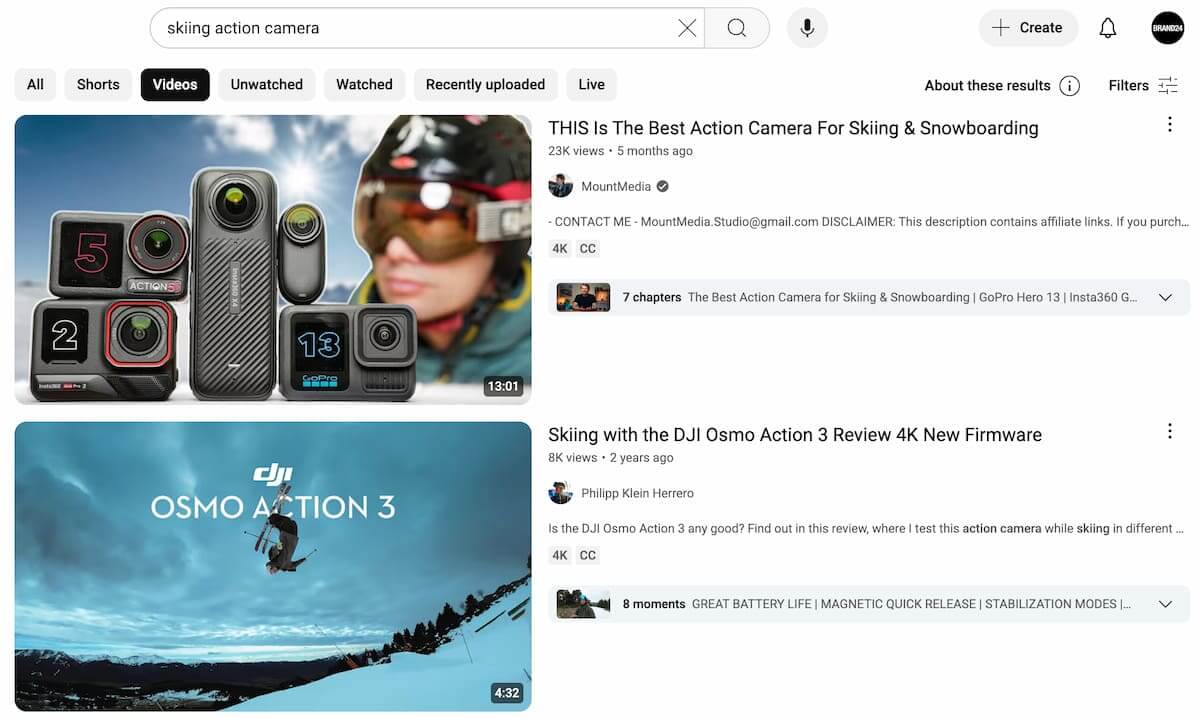
Task: Open the DJI Osmo Action 3 video thumbnail
Action: (x=272, y=566)
